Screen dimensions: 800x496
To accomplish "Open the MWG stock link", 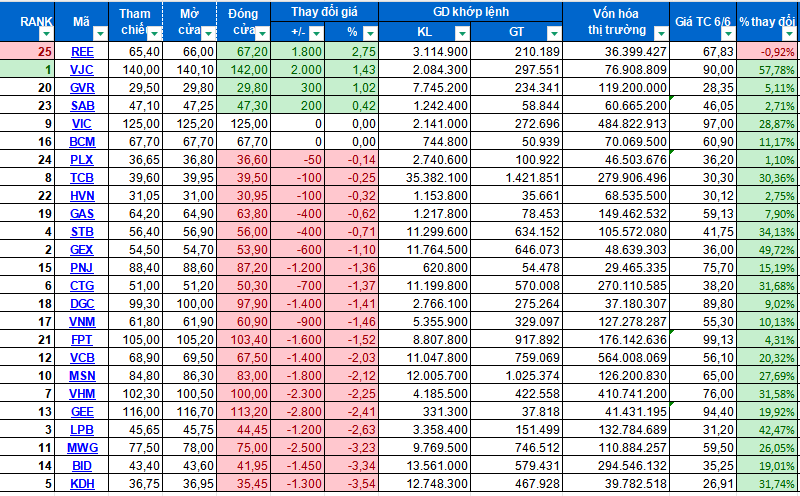I will point(82,448).
